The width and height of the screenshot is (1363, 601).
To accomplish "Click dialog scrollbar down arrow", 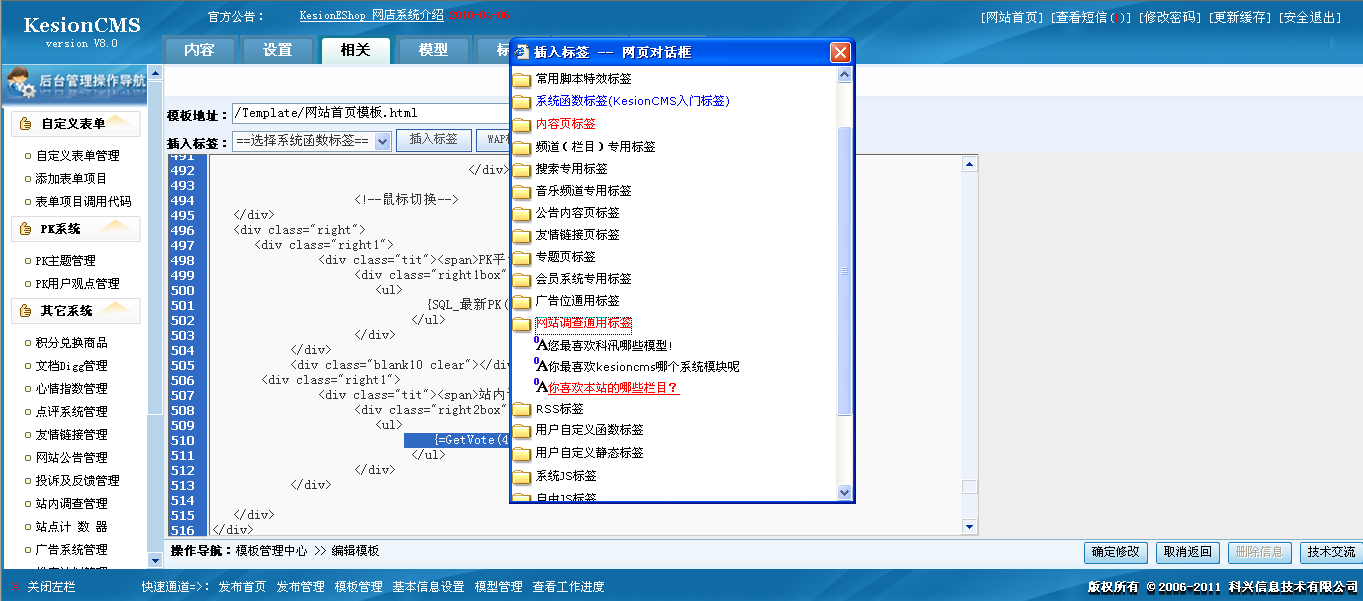I will pyautogui.click(x=844, y=492).
